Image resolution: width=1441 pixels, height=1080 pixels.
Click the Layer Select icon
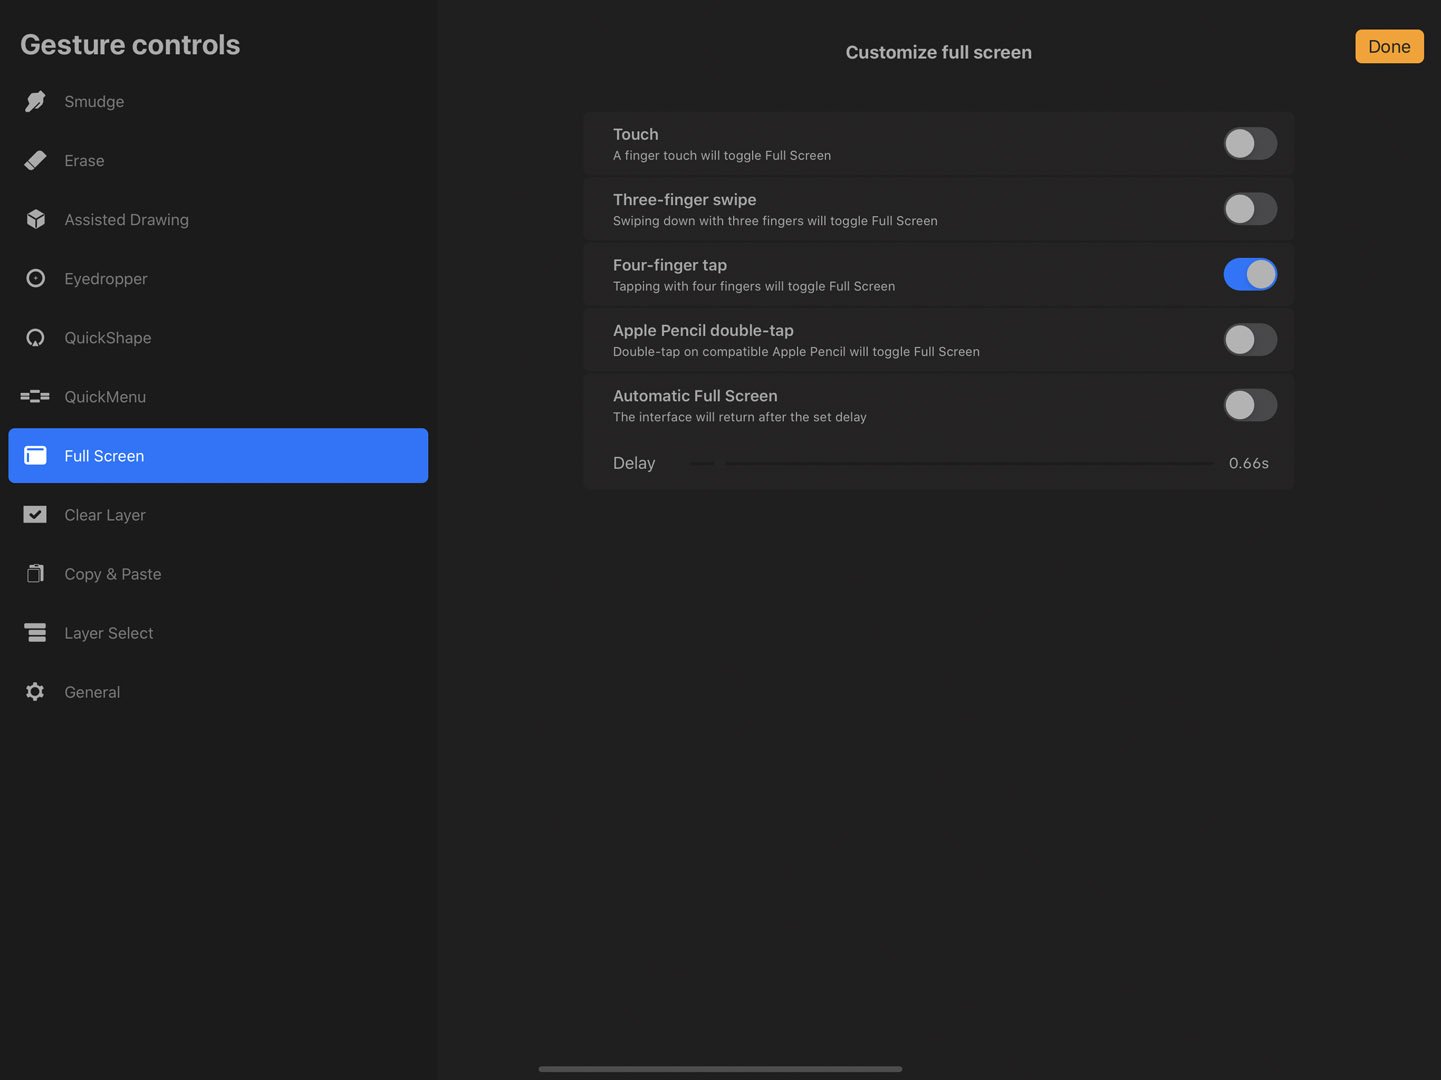pyautogui.click(x=35, y=632)
